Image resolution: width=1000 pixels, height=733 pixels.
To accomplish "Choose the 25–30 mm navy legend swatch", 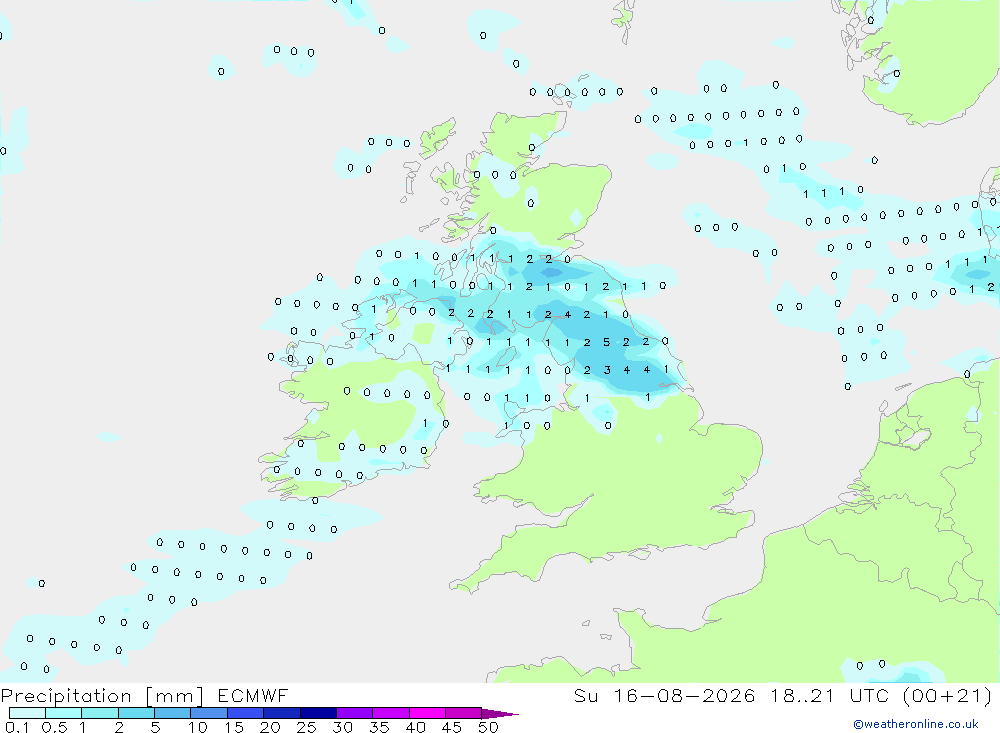I will (x=318, y=713).
